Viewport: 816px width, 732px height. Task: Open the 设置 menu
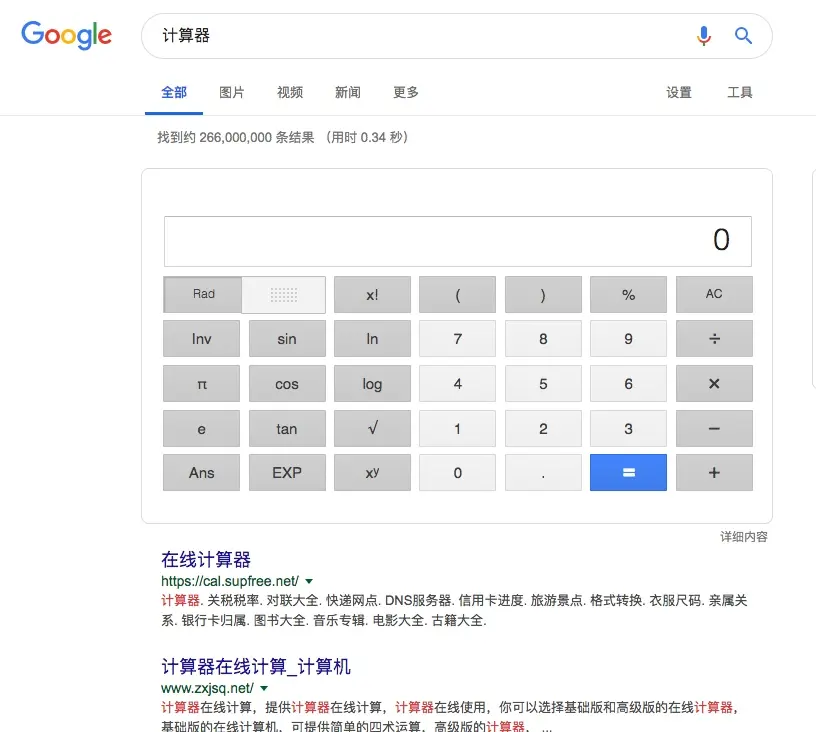(x=679, y=93)
